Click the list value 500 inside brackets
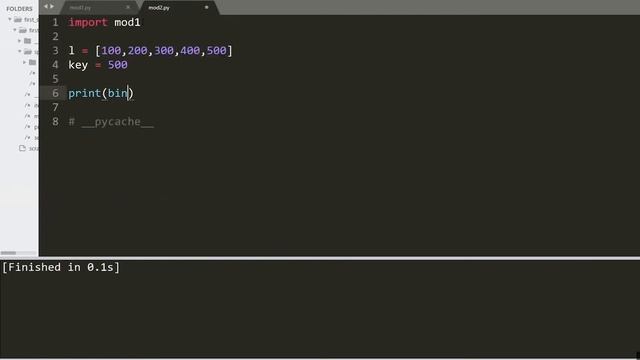 pyautogui.click(x=216, y=51)
